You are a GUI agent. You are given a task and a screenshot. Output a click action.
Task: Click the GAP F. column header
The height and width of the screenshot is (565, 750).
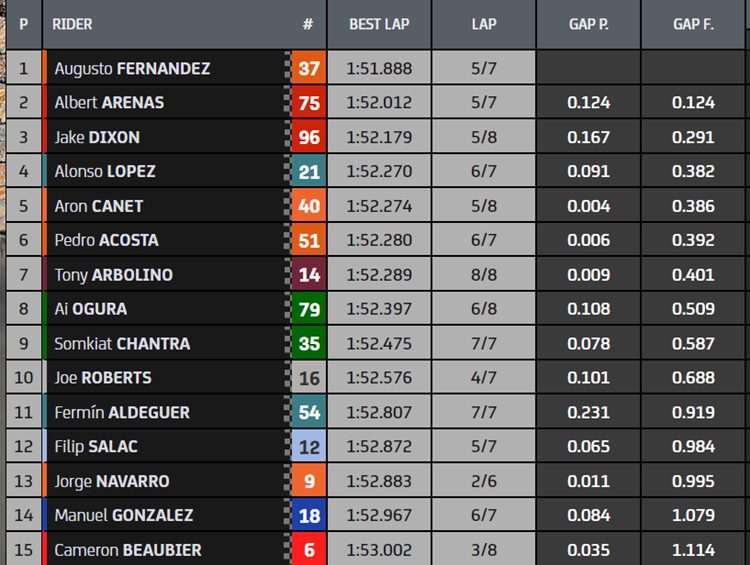[693, 24]
